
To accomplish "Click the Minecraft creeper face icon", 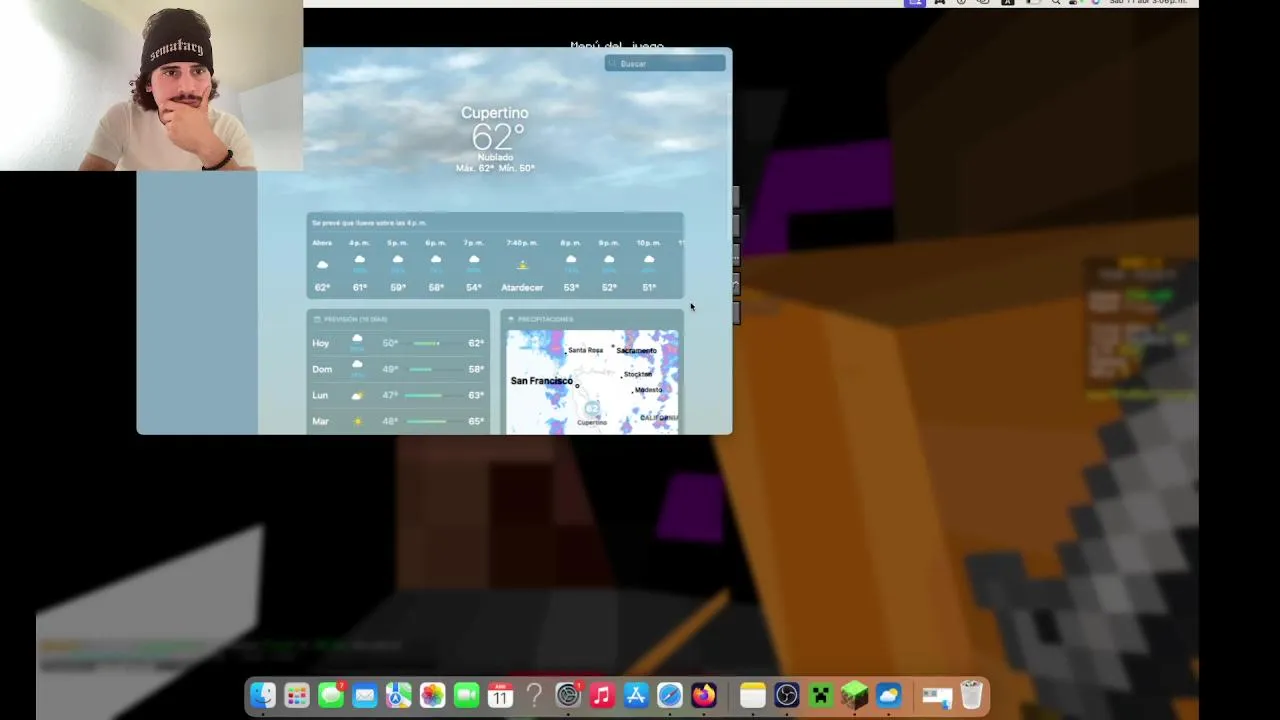I will click(x=821, y=695).
